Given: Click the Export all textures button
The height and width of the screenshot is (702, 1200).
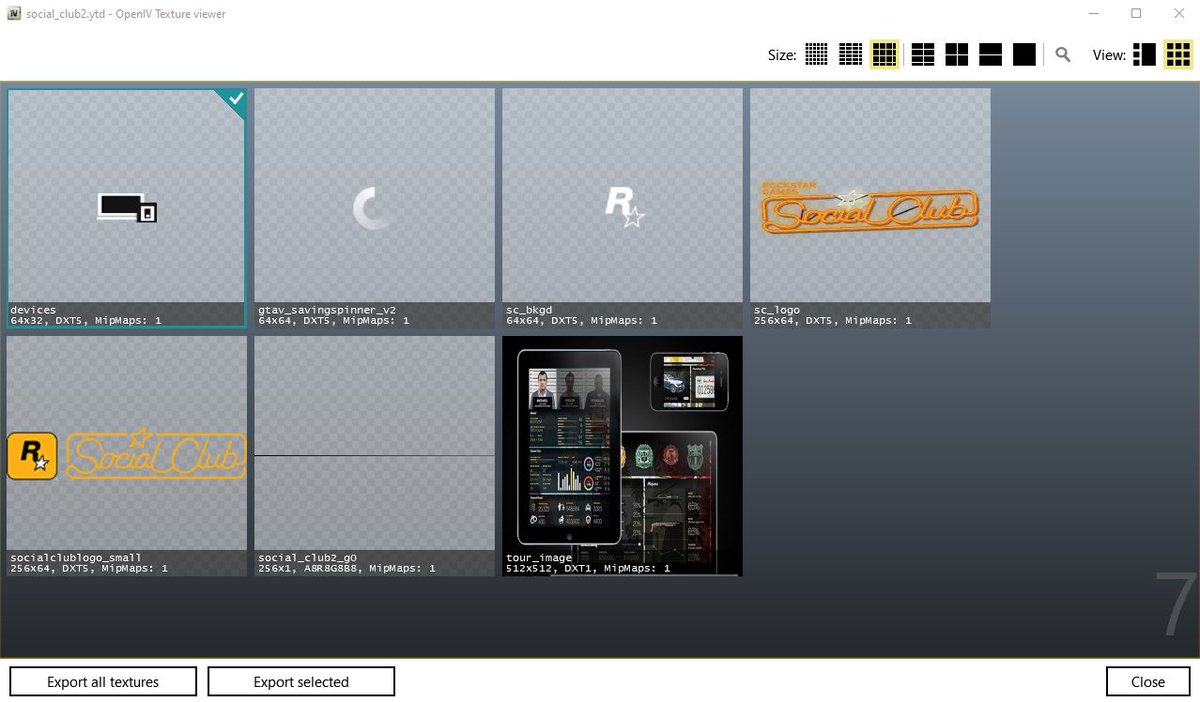Looking at the screenshot, I should 103,682.
